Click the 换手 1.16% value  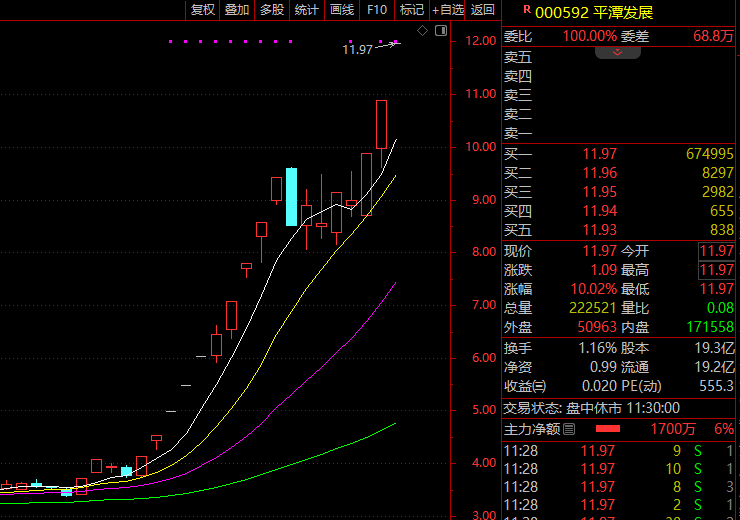pyautogui.click(x=597, y=348)
